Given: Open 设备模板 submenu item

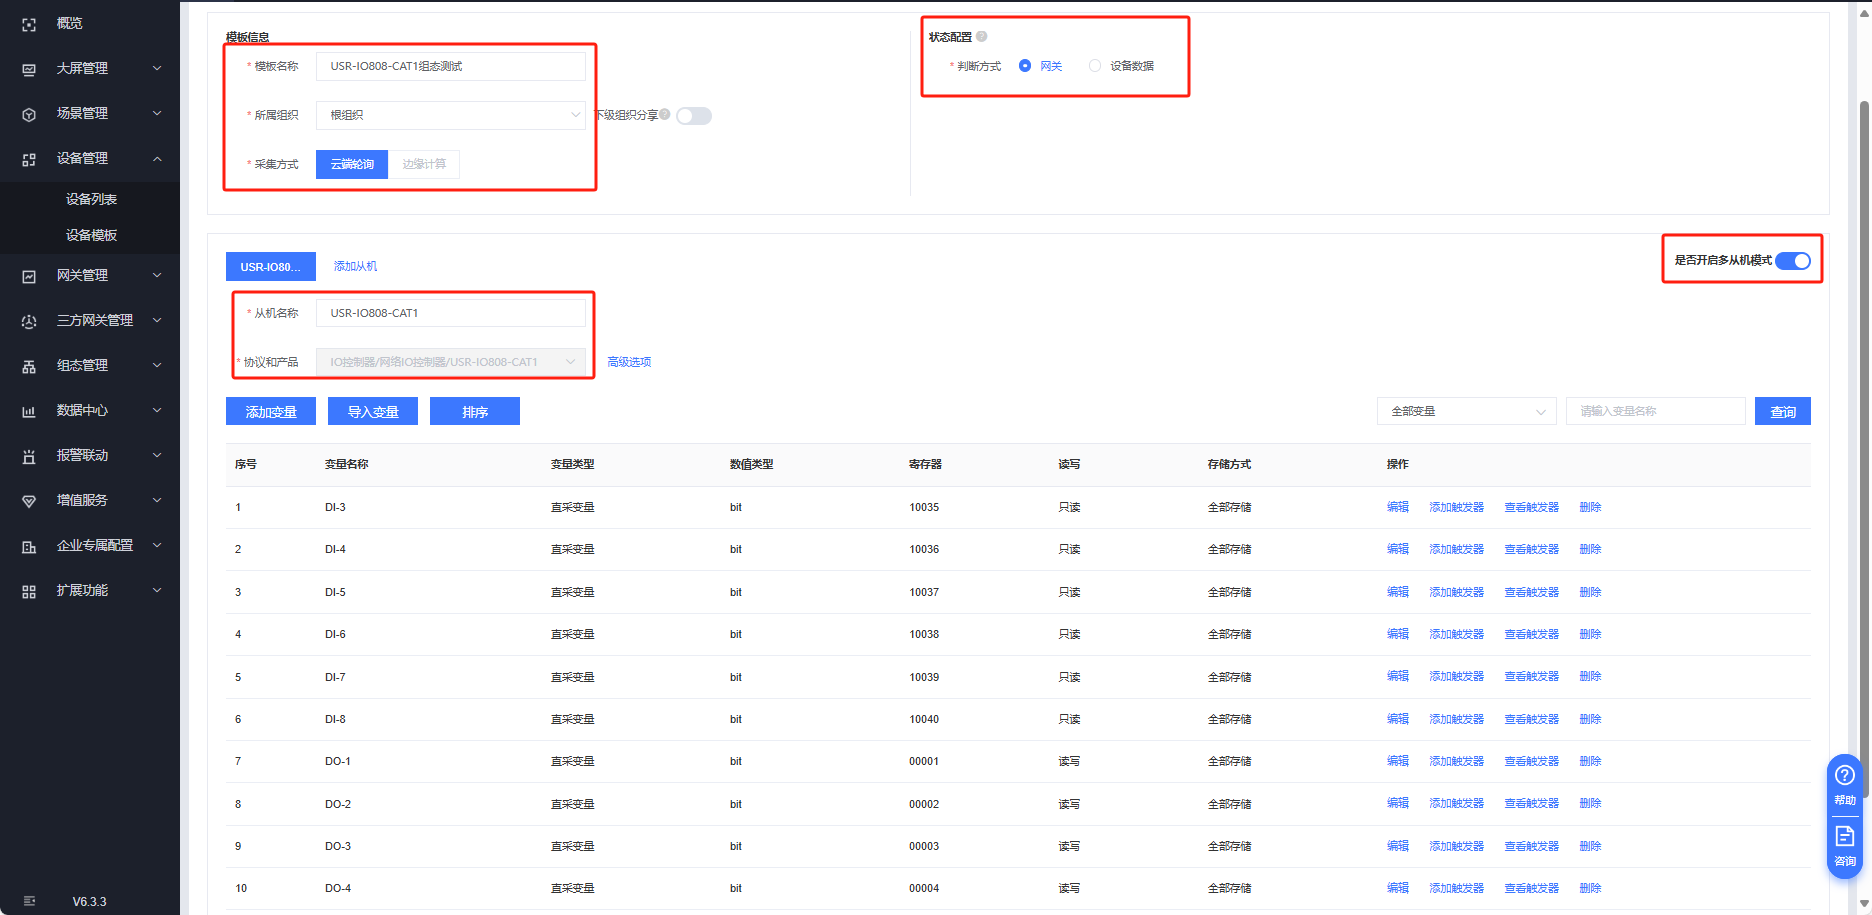Looking at the screenshot, I should (x=91, y=235).
